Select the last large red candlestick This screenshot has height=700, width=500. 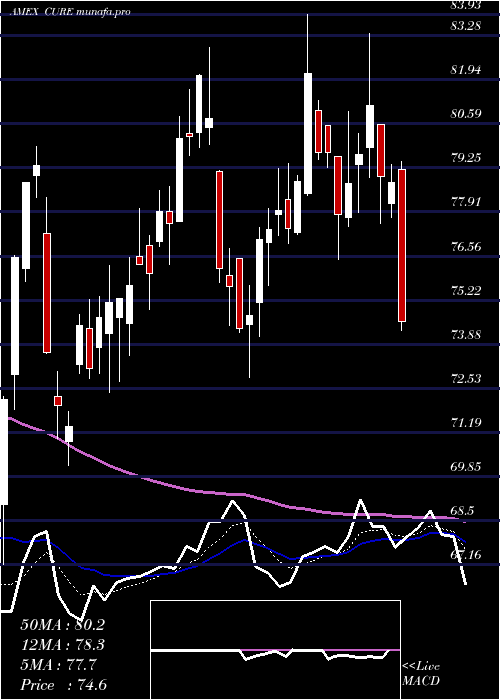[x=402, y=245]
